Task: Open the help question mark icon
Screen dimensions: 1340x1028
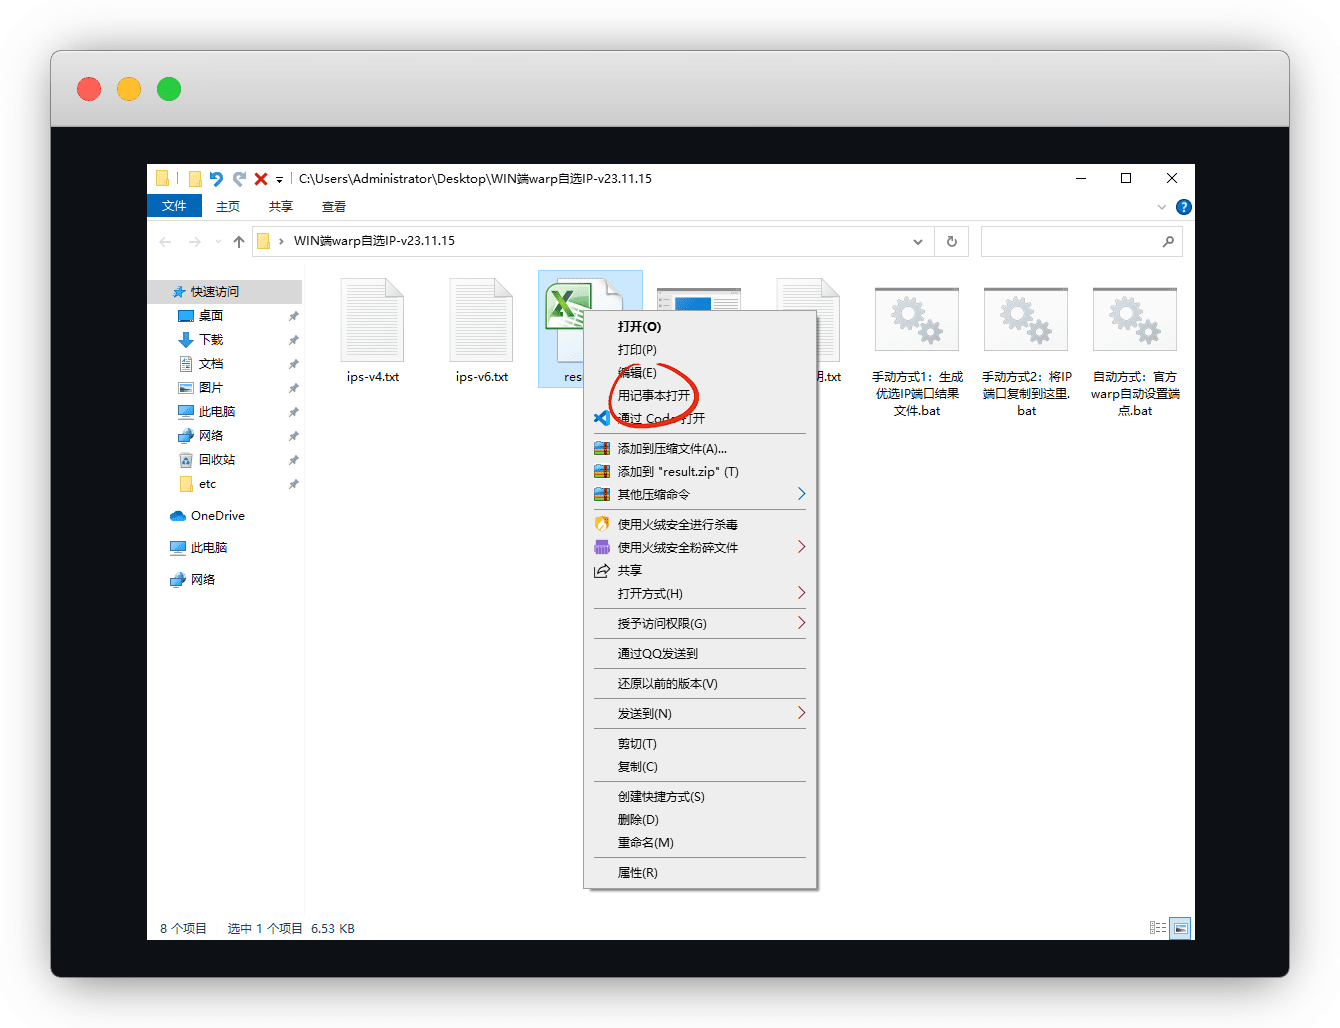Action: 1183,207
